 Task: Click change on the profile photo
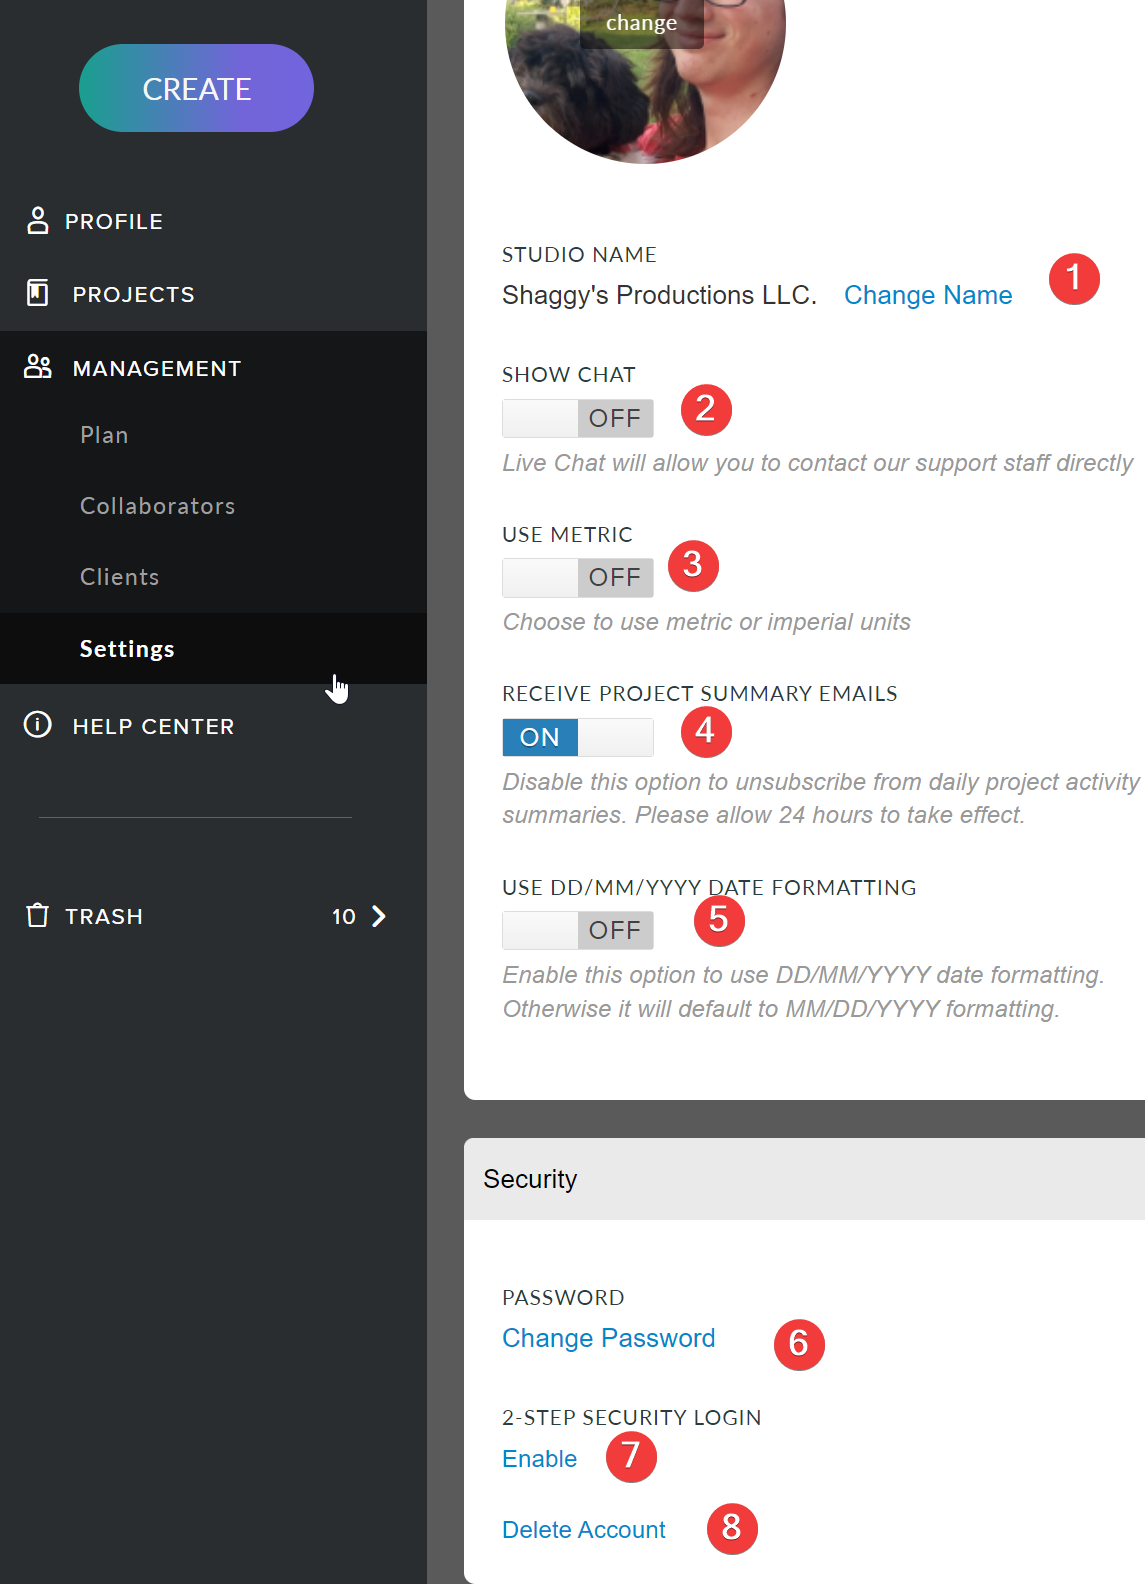coord(642,23)
